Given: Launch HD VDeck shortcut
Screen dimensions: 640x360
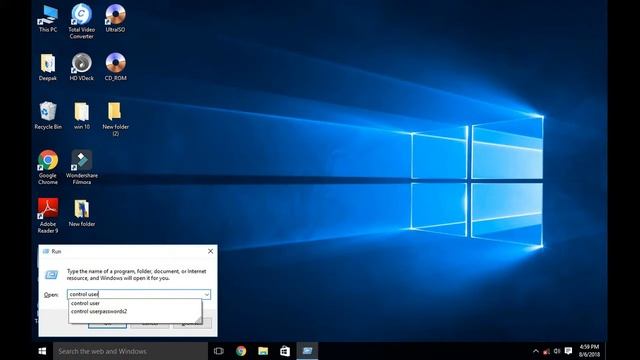Looking at the screenshot, I should [81, 67].
